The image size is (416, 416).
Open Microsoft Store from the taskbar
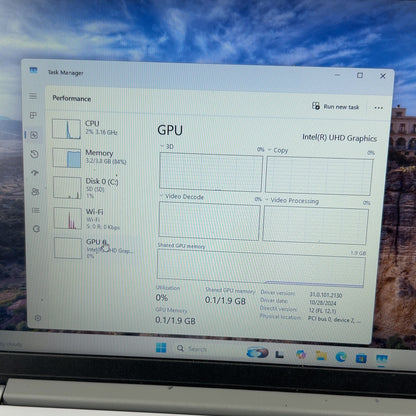tap(361, 358)
